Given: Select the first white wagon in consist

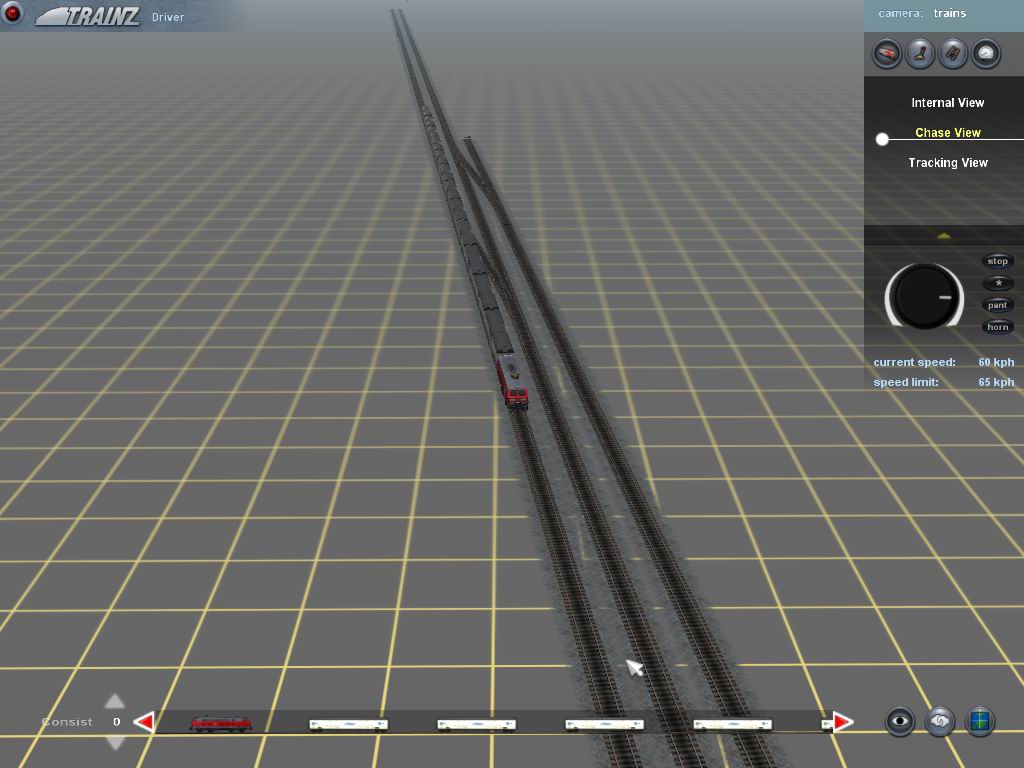Looking at the screenshot, I should [x=348, y=724].
